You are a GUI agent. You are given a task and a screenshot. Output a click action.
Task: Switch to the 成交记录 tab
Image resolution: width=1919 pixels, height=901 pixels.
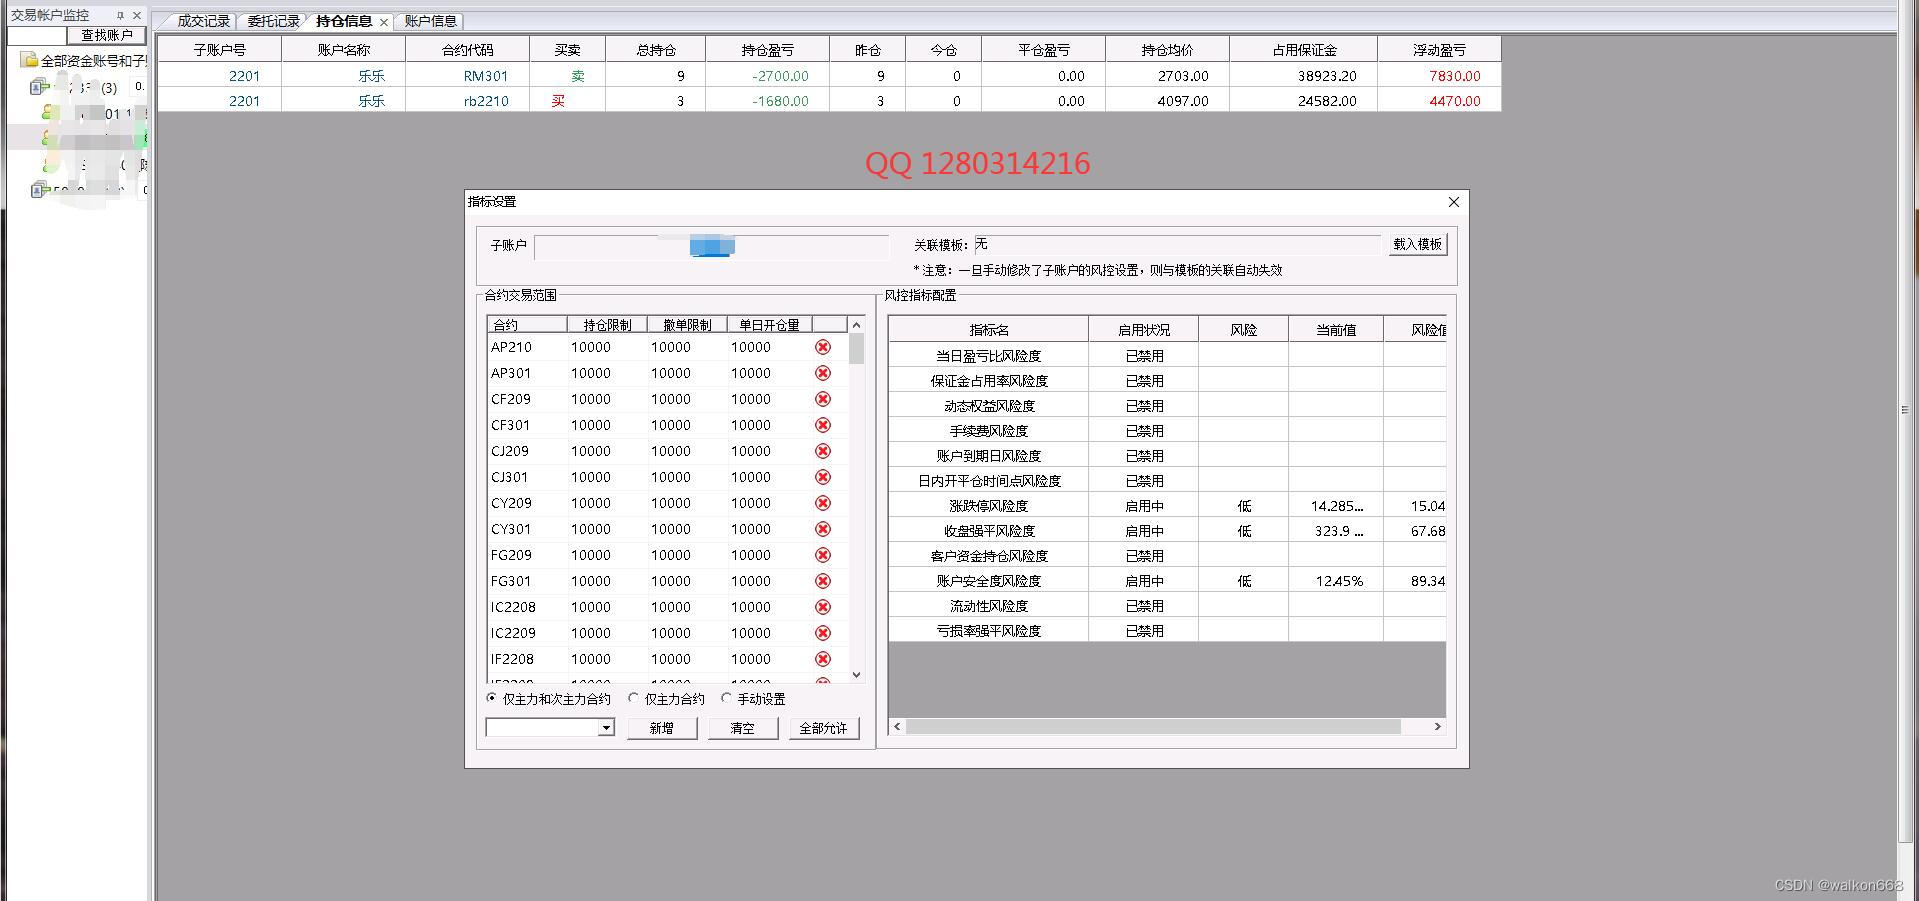(x=203, y=21)
